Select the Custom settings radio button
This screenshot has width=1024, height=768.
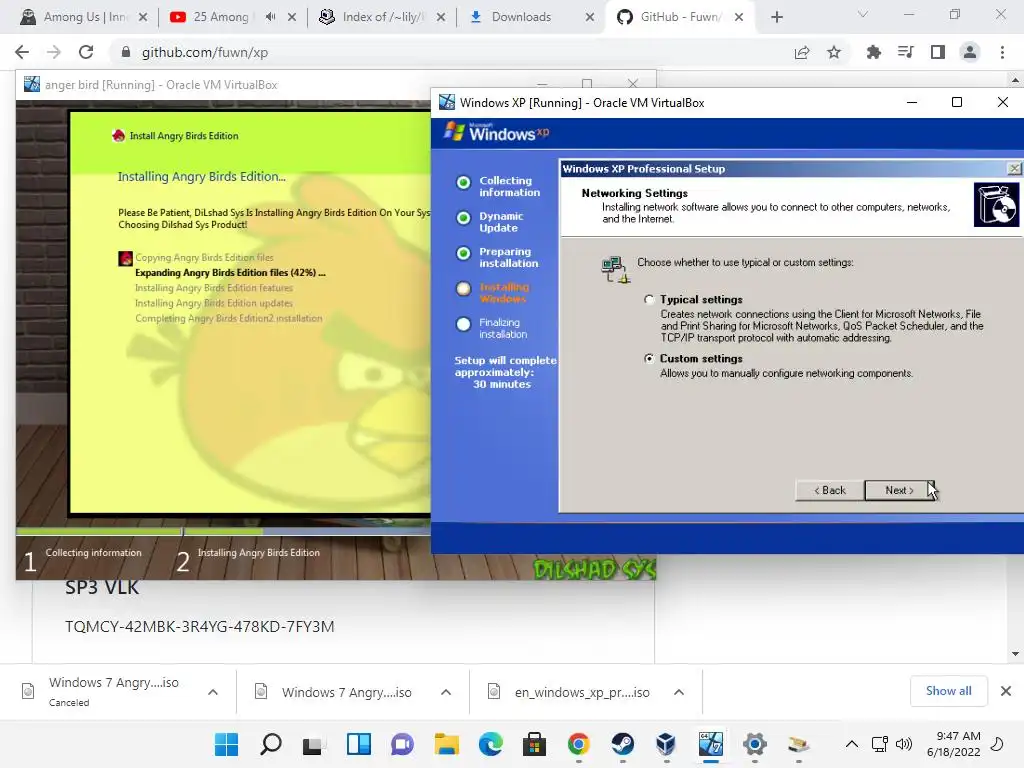tap(648, 359)
